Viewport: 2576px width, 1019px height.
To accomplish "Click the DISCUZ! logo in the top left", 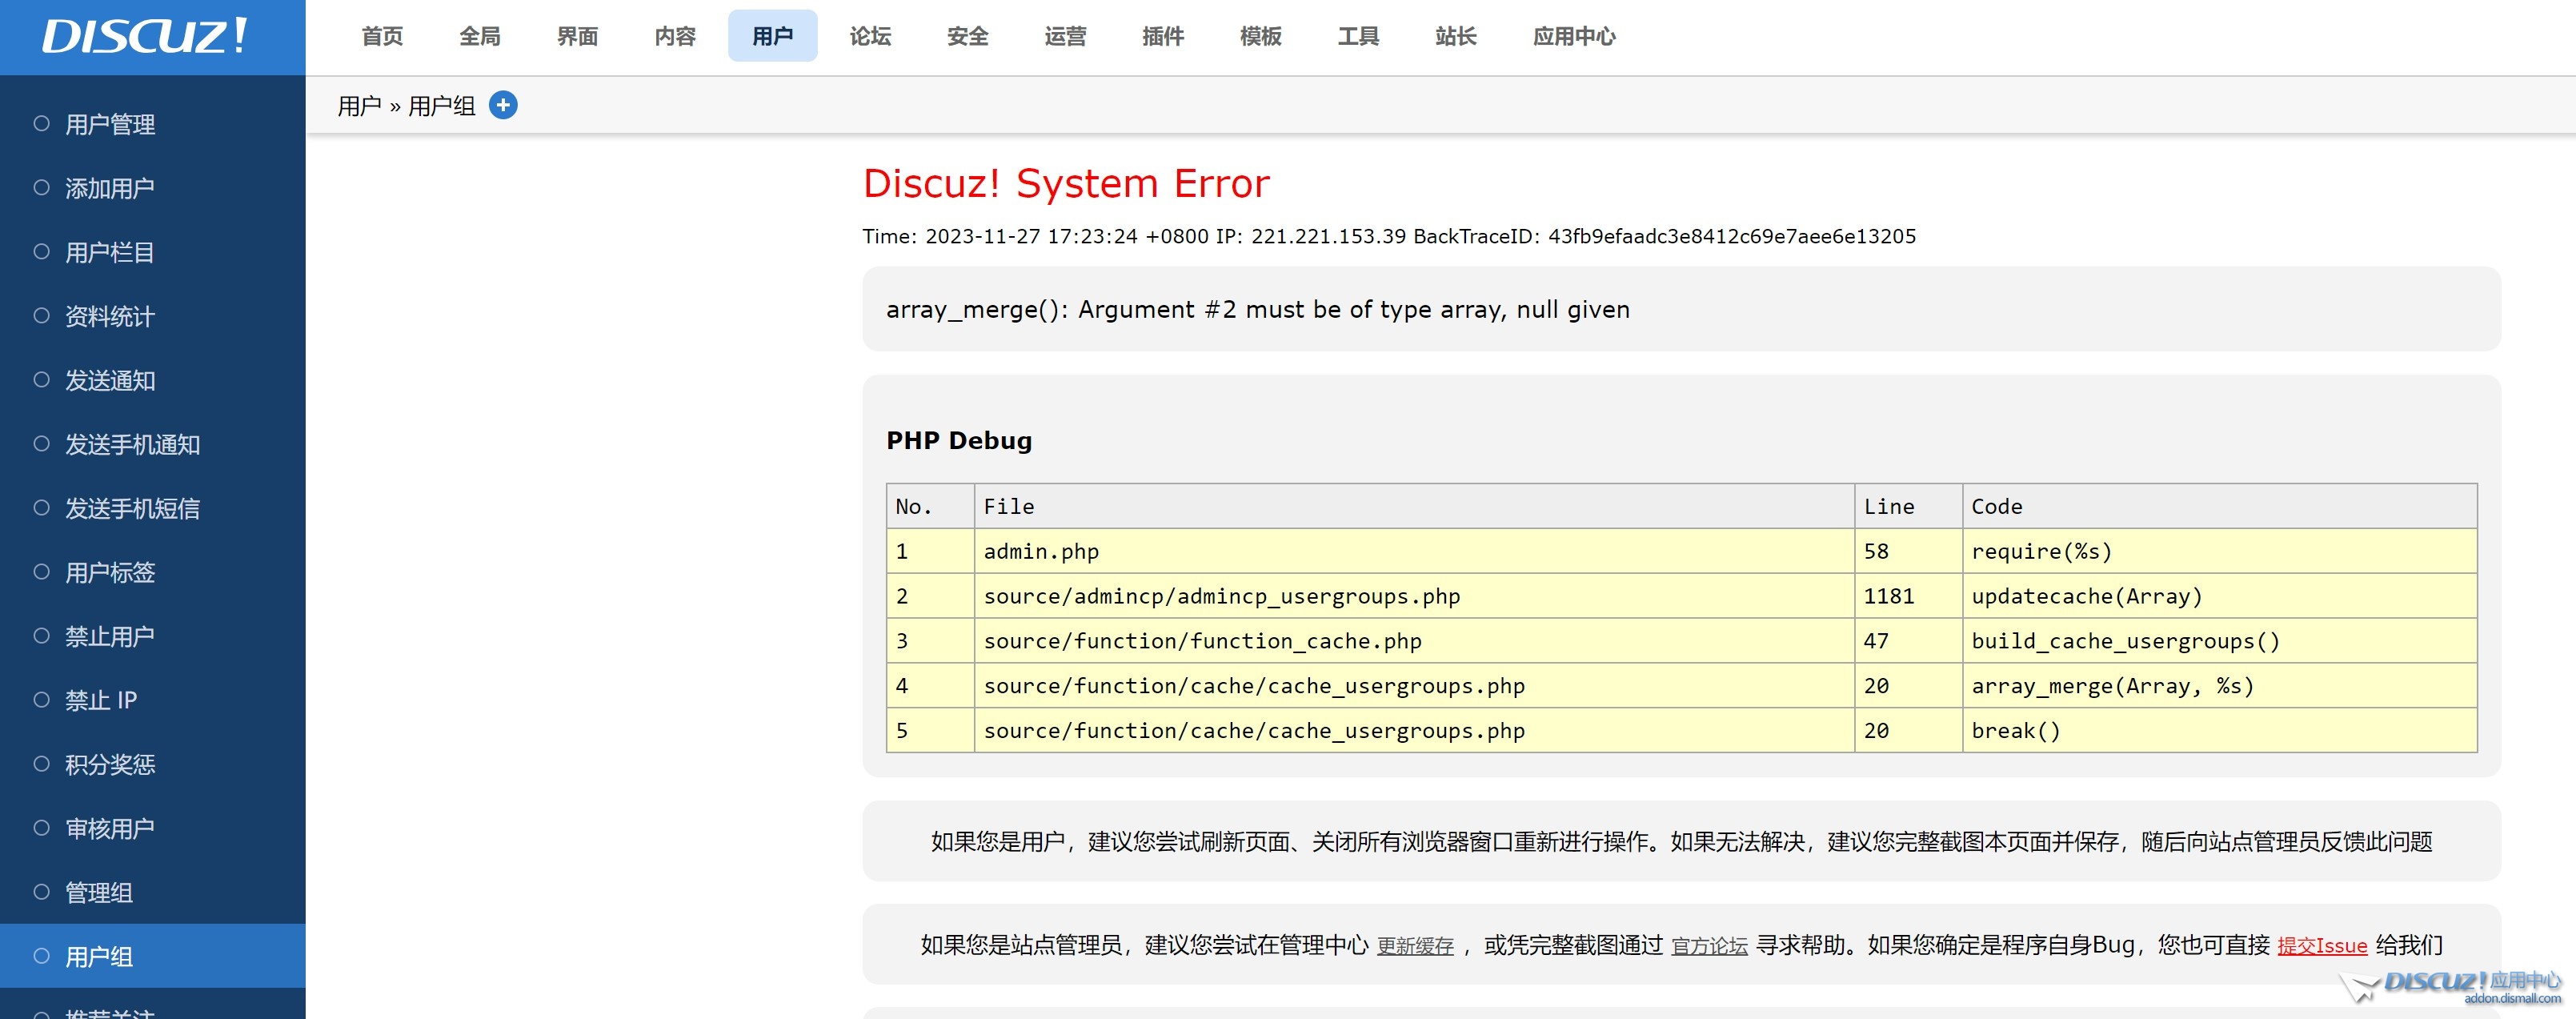I will pyautogui.click(x=140, y=37).
